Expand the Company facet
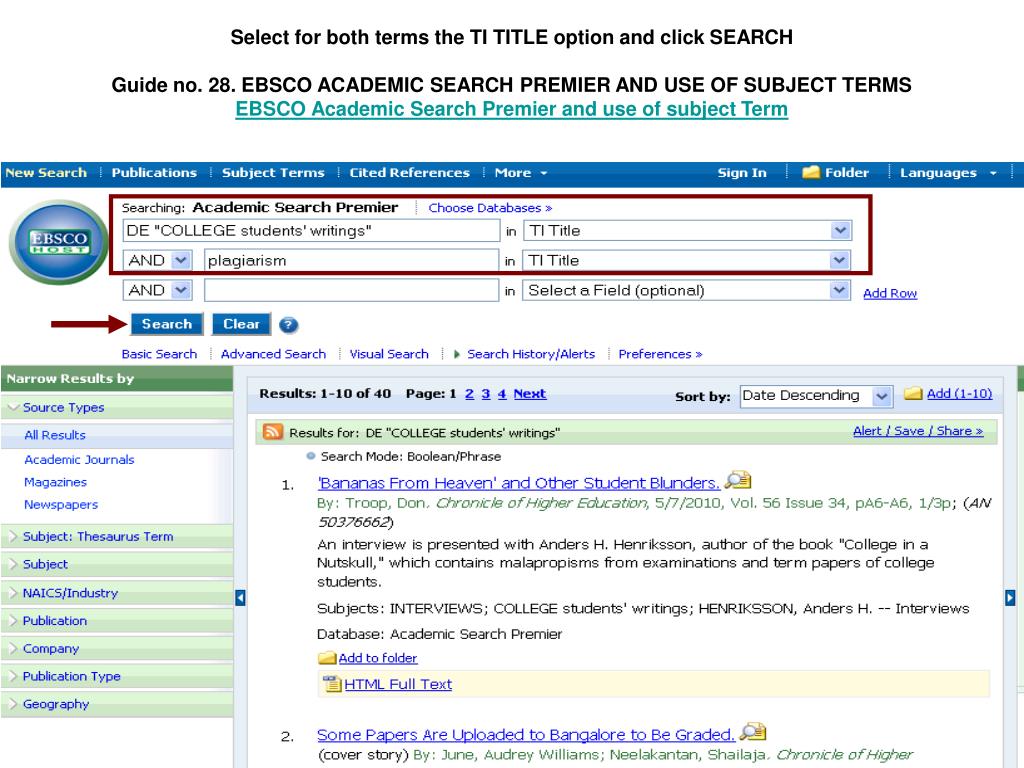This screenshot has height=768, width=1024. (x=13, y=648)
